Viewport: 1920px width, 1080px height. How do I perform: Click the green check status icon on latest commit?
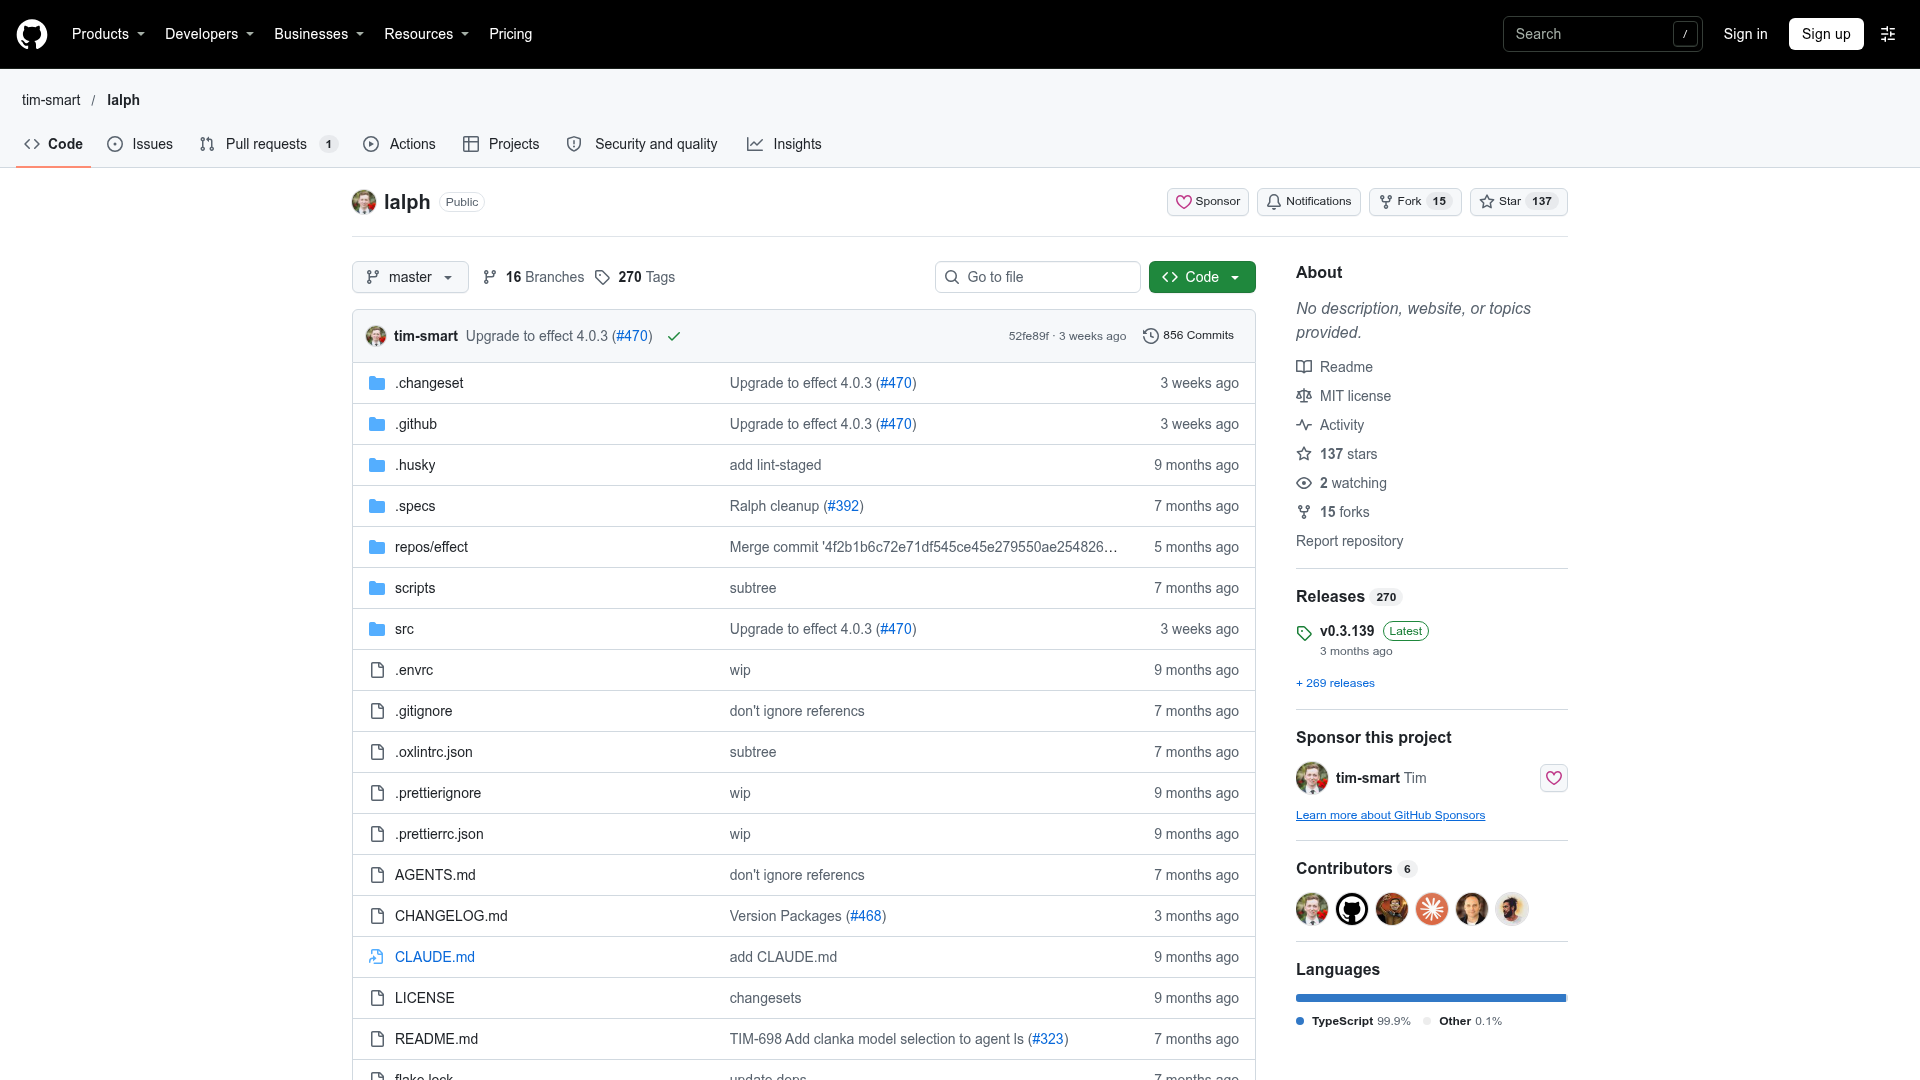(674, 336)
